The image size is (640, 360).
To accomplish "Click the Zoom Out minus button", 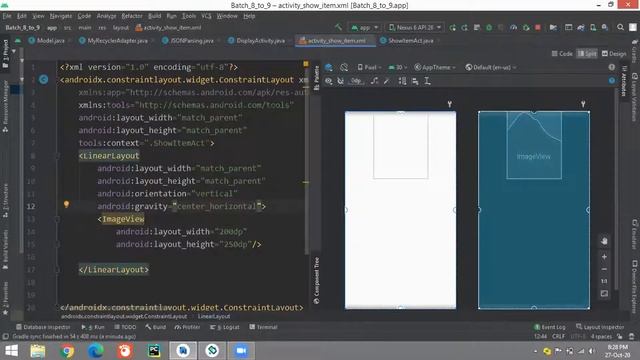I will tap(604, 269).
